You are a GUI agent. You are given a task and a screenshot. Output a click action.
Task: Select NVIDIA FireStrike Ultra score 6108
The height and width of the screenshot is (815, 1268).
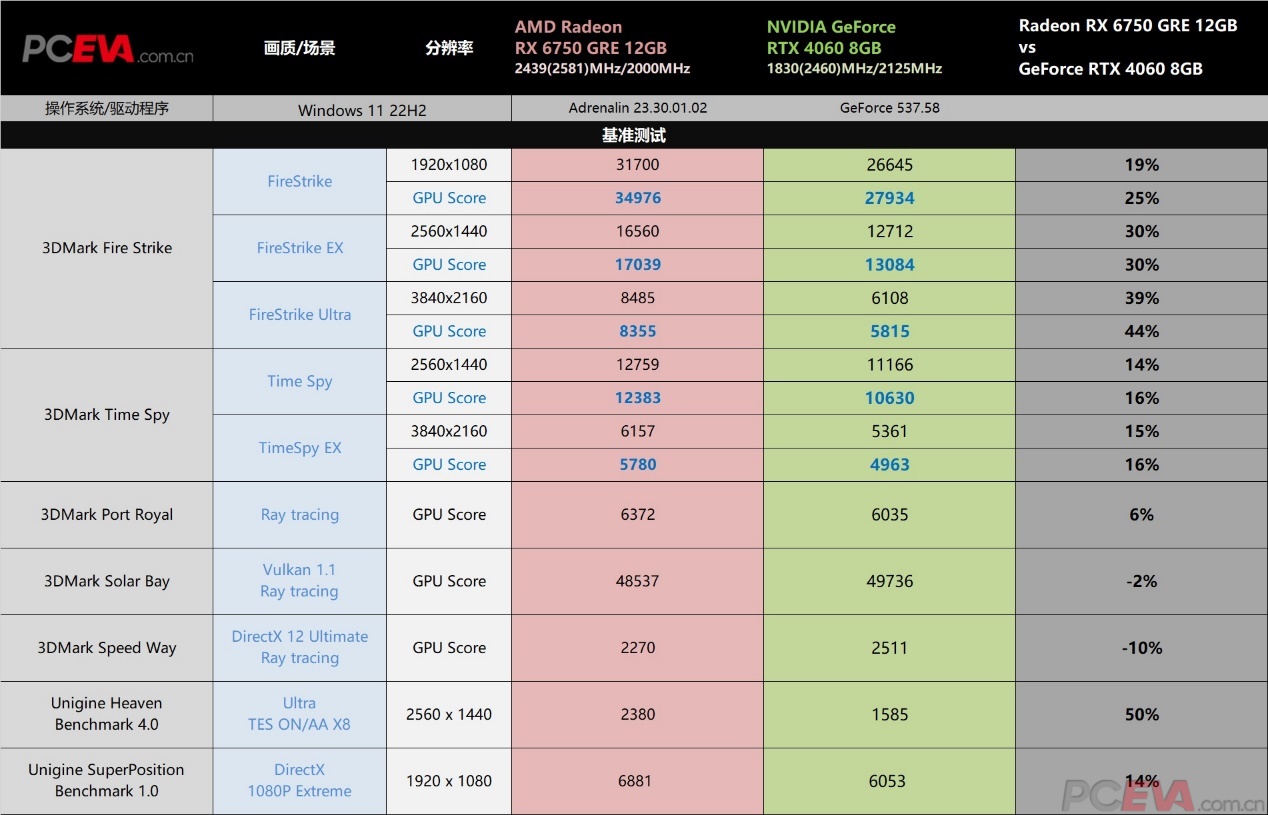coord(890,298)
